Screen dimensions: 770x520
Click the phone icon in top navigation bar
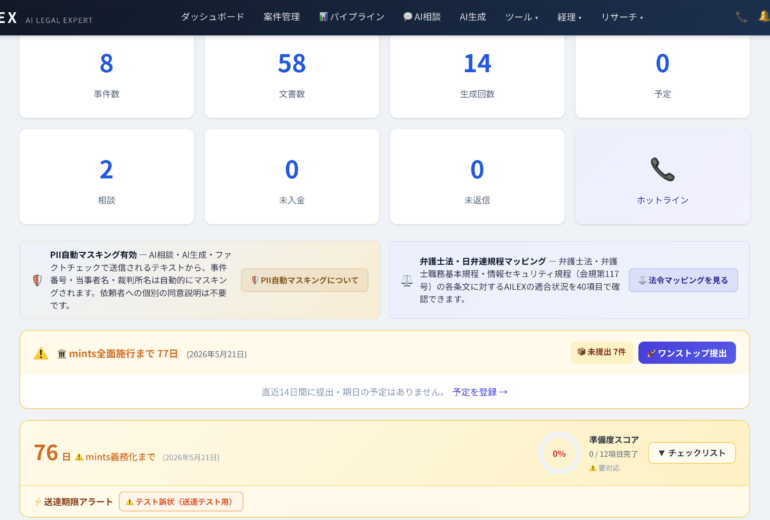click(x=741, y=17)
